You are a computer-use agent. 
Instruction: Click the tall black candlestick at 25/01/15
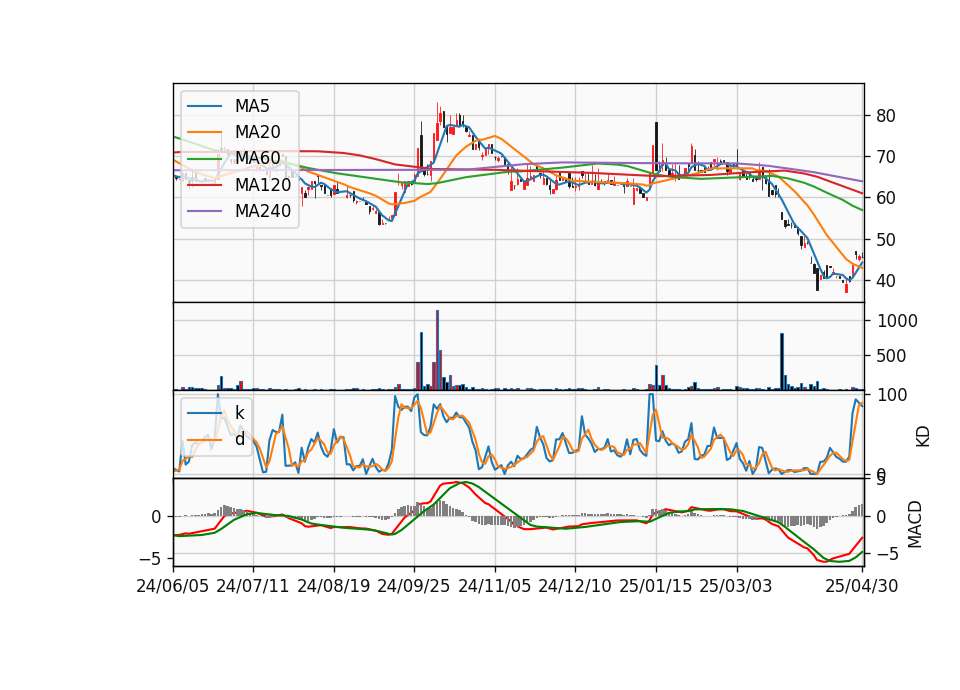[656, 145]
